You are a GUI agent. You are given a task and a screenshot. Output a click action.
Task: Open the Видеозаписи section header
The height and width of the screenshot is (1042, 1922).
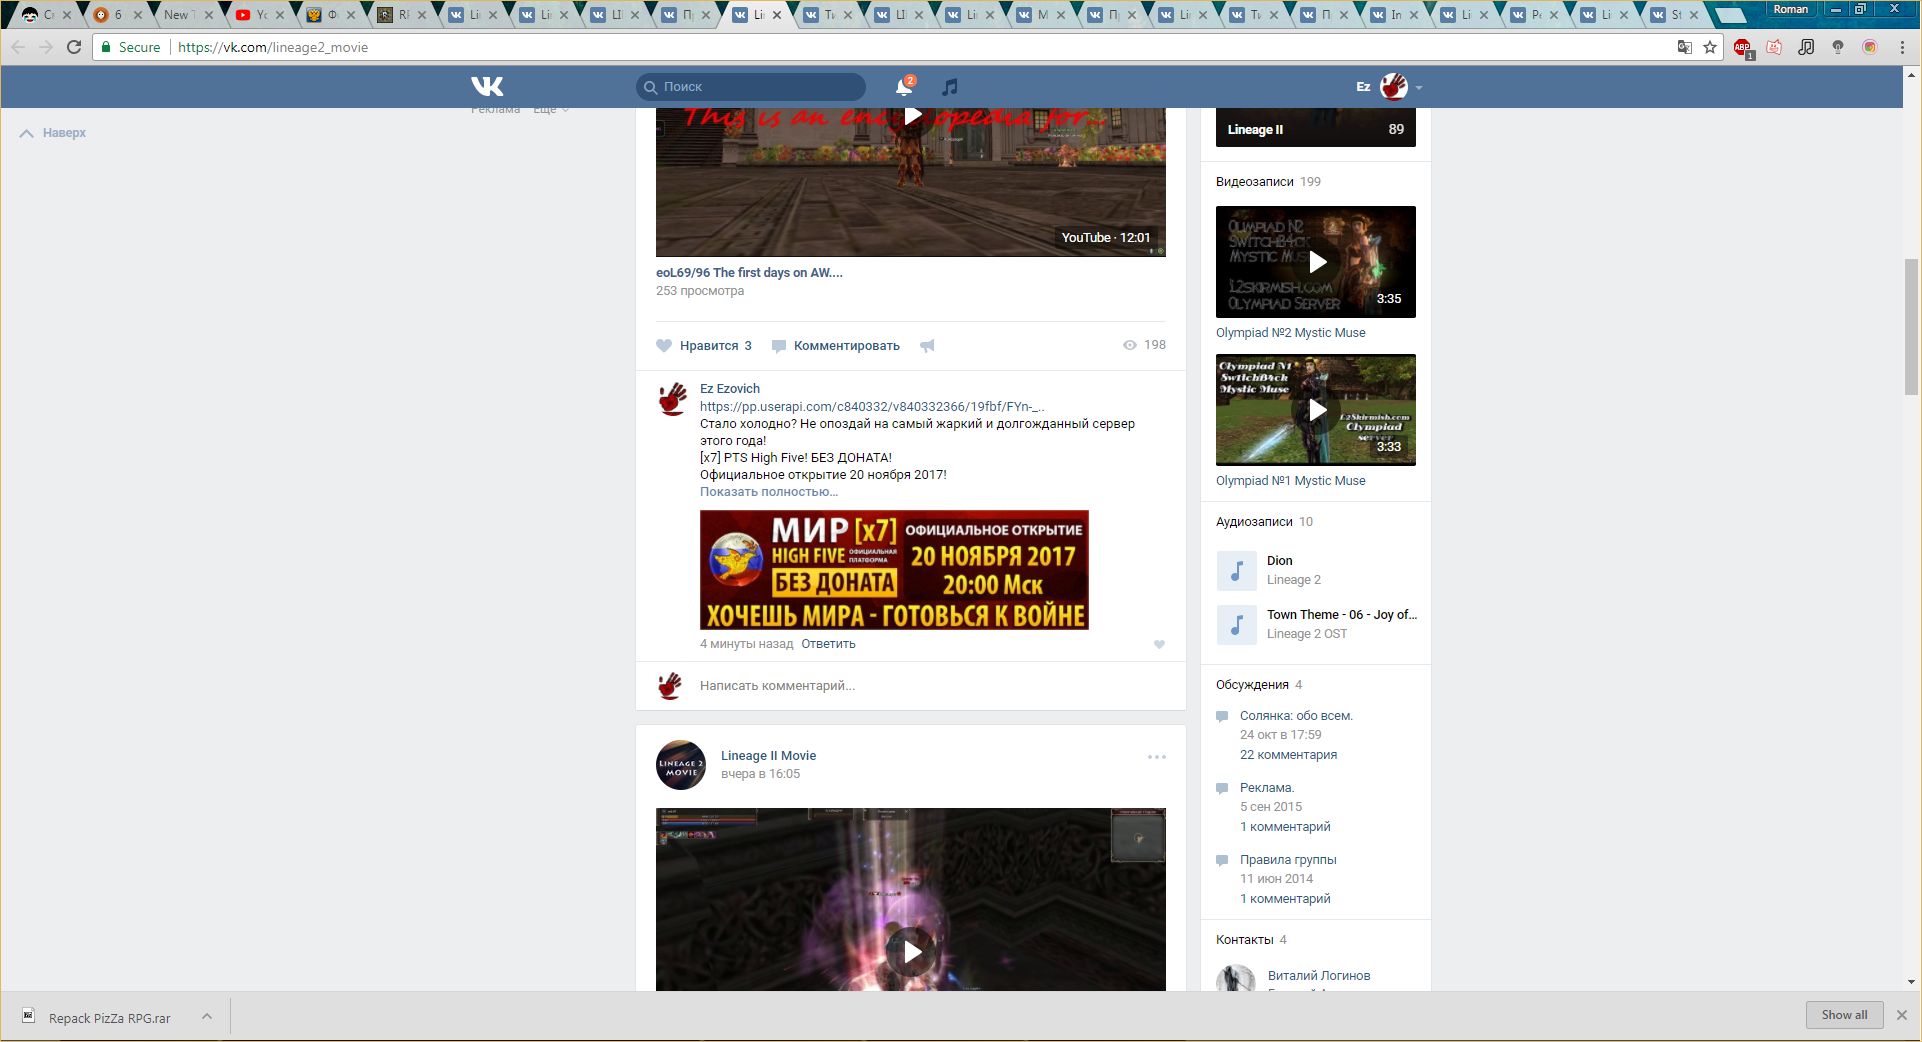tap(1254, 182)
